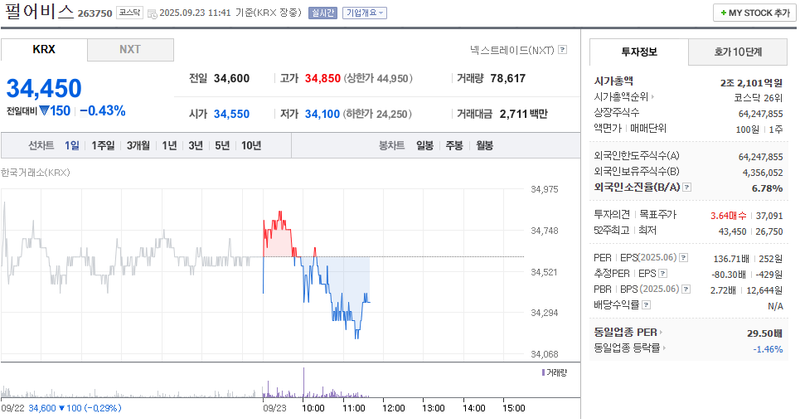Click the PER value 136.71배

(731, 259)
